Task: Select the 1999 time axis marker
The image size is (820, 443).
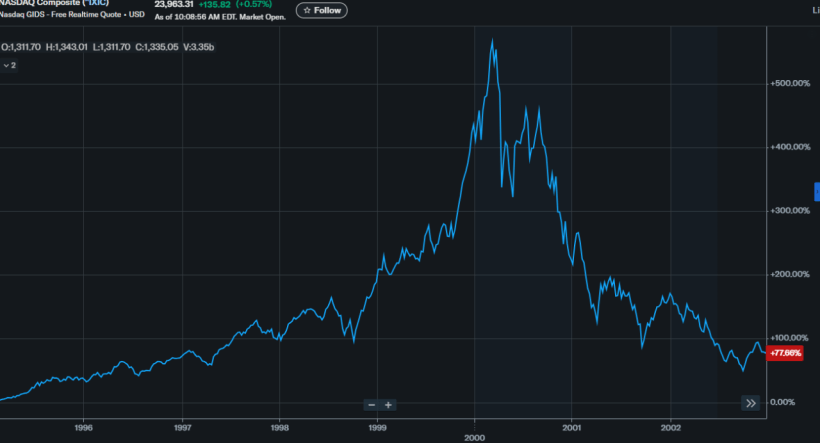Action: tap(377, 426)
